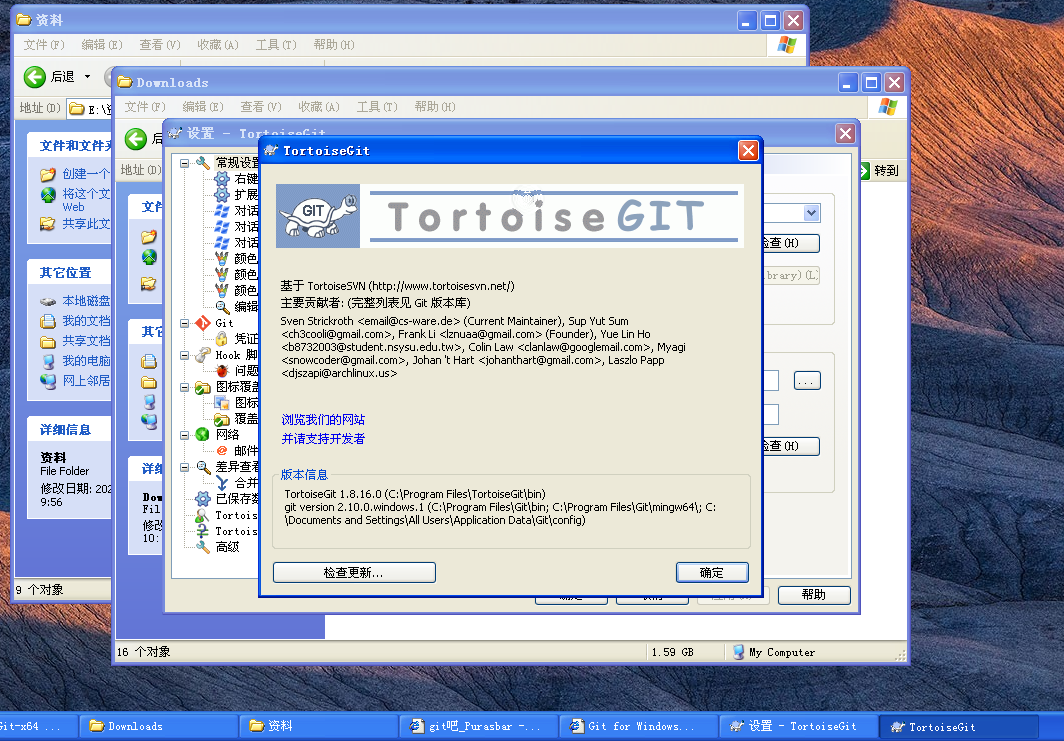Image resolution: width=1064 pixels, height=741 pixels.
Task: Click the TortoiseGit turtle logo banner
Action: pos(510,216)
